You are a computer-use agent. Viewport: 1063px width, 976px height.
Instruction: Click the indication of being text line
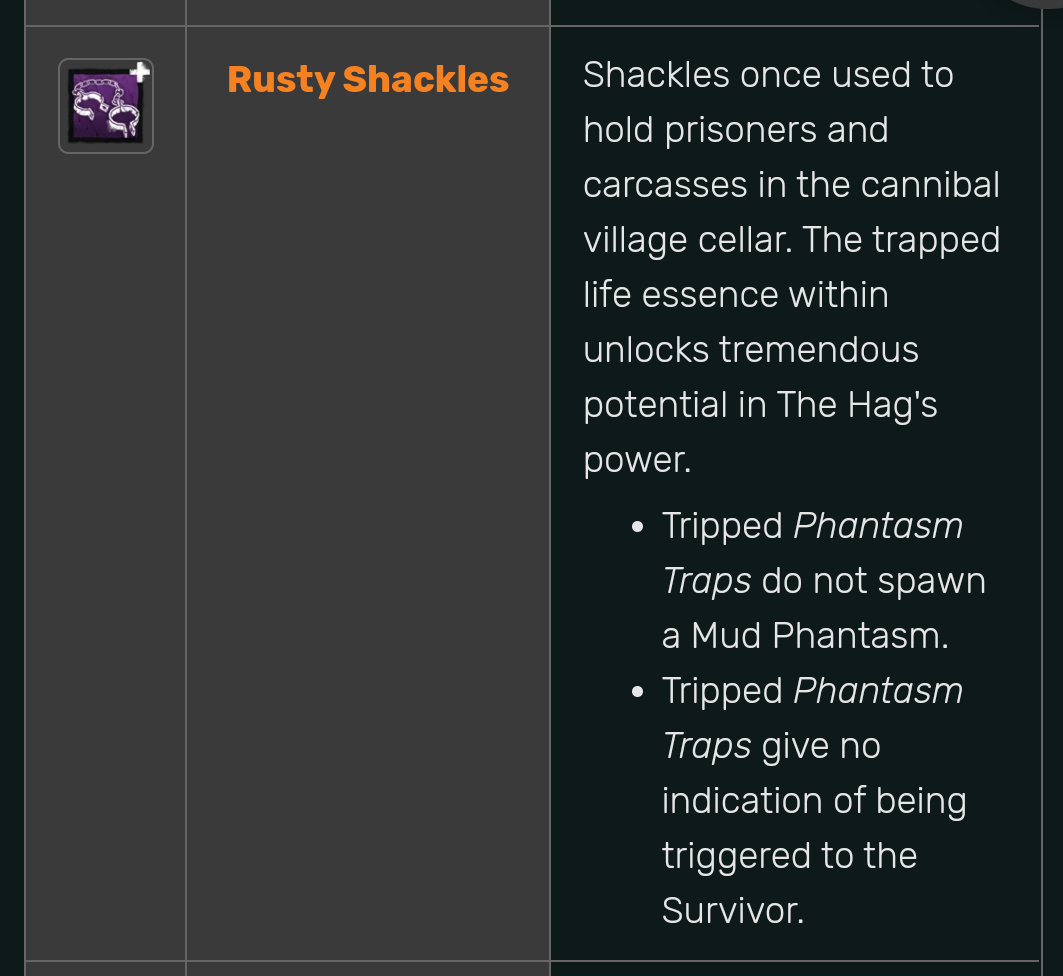pyautogui.click(x=814, y=800)
